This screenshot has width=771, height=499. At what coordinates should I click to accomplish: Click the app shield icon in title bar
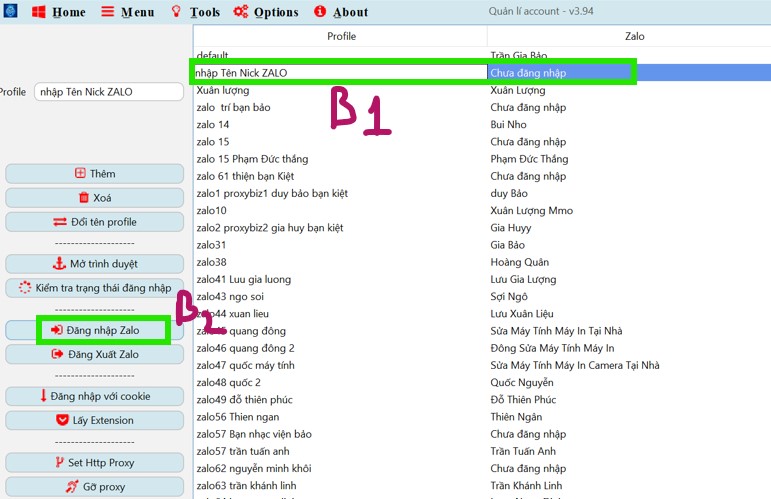(x=9, y=12)
